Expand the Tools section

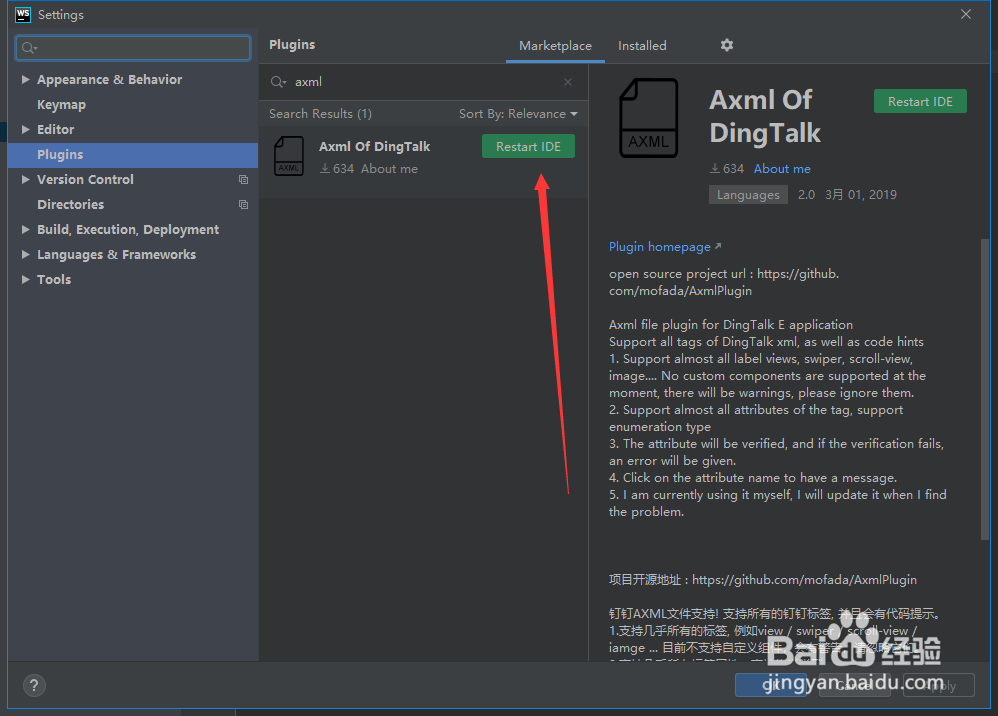point(25,279)
